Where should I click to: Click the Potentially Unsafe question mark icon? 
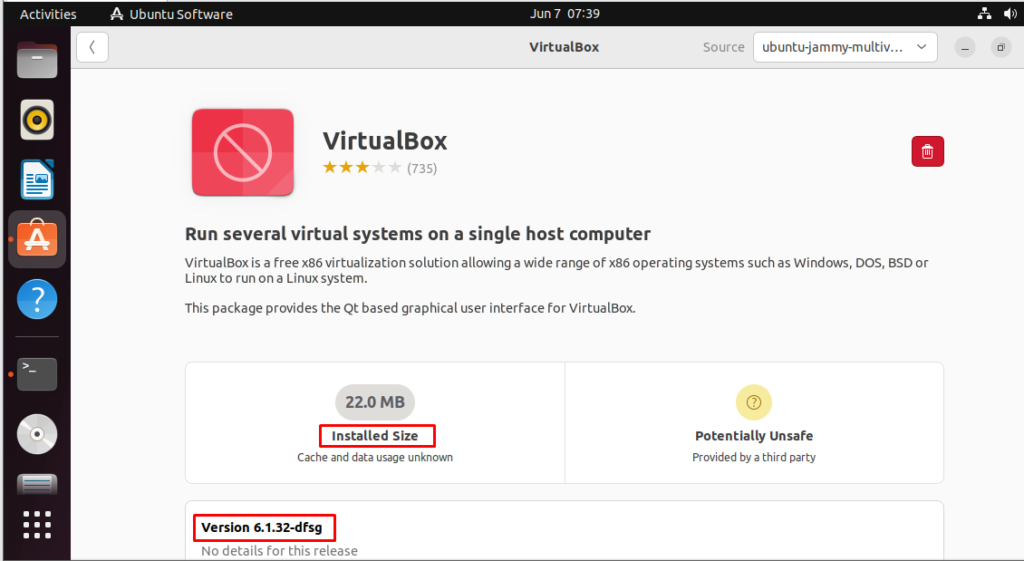754,402
